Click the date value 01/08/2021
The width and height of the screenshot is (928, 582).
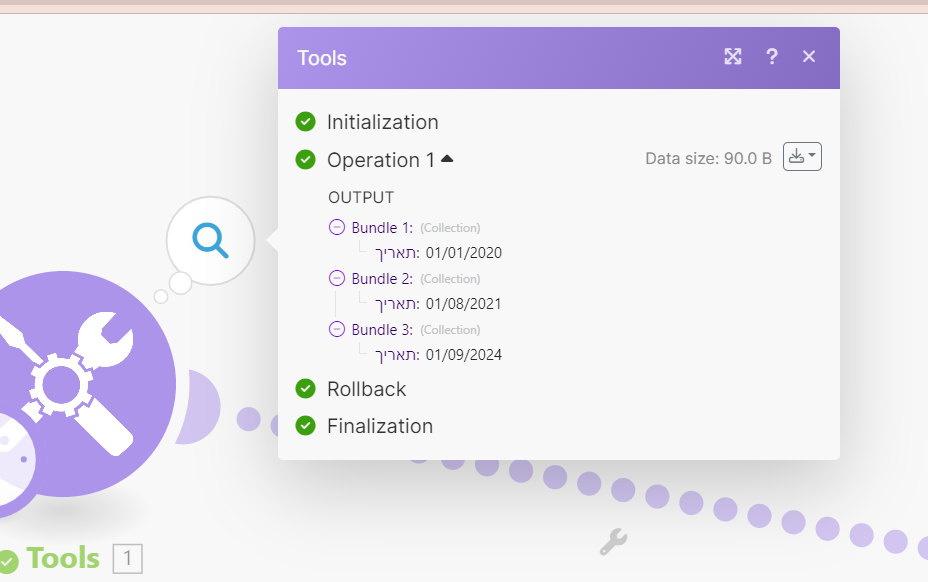click(x=463, y=304)
